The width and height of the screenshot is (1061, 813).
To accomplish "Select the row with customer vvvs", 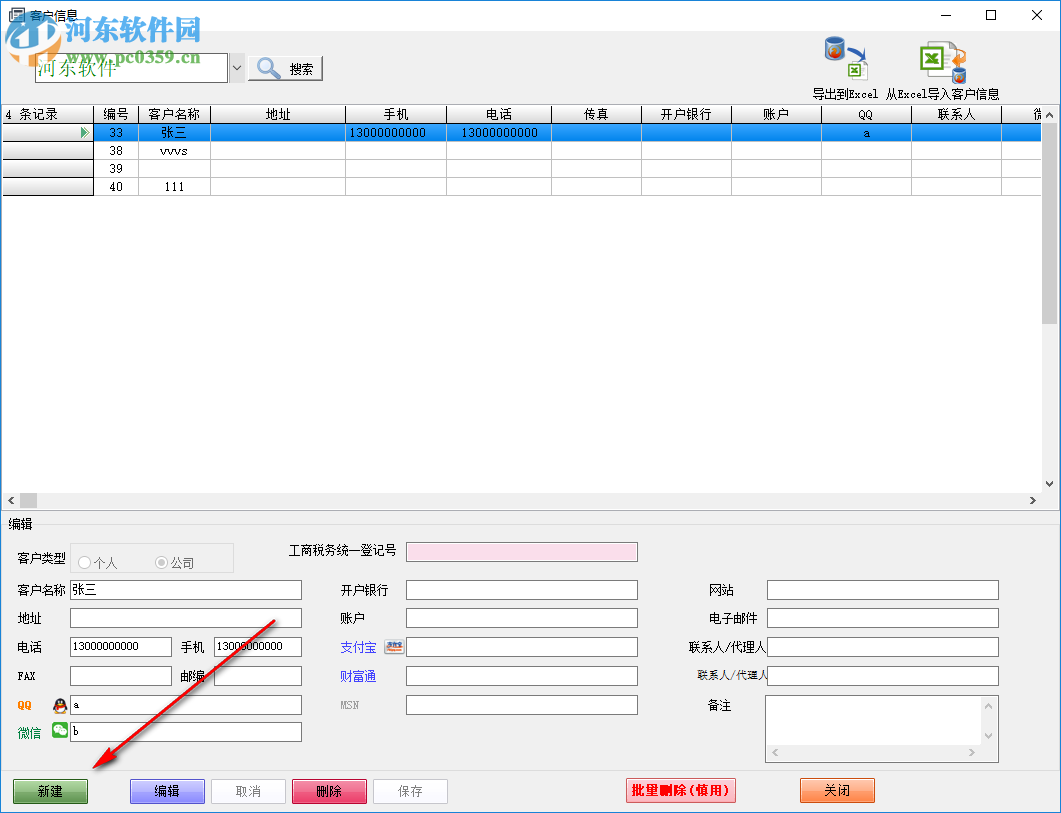I will click(x=174, y=151).
